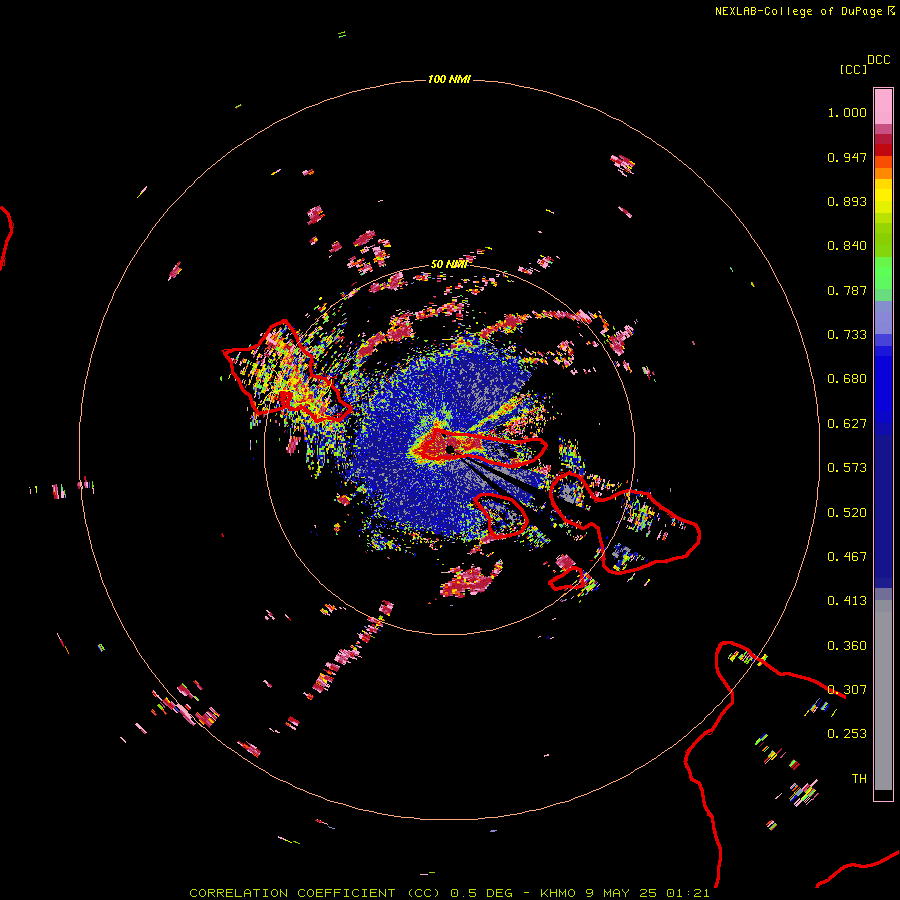Click the 0.573 value on the color scale

coord(847,468)
